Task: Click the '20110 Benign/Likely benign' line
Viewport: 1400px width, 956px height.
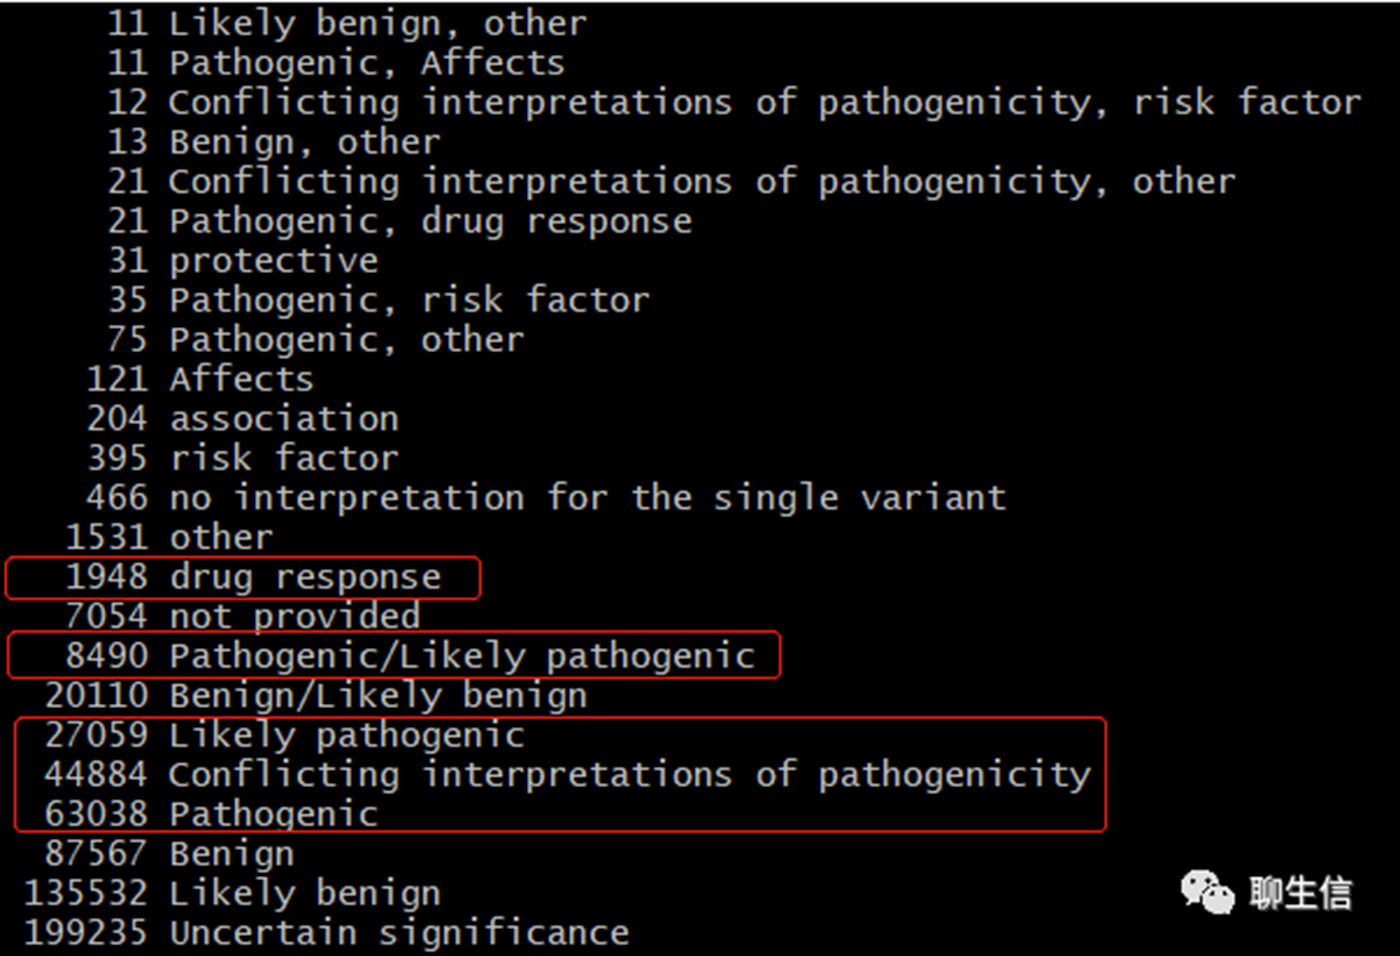Action: click(x=316, y=695)
